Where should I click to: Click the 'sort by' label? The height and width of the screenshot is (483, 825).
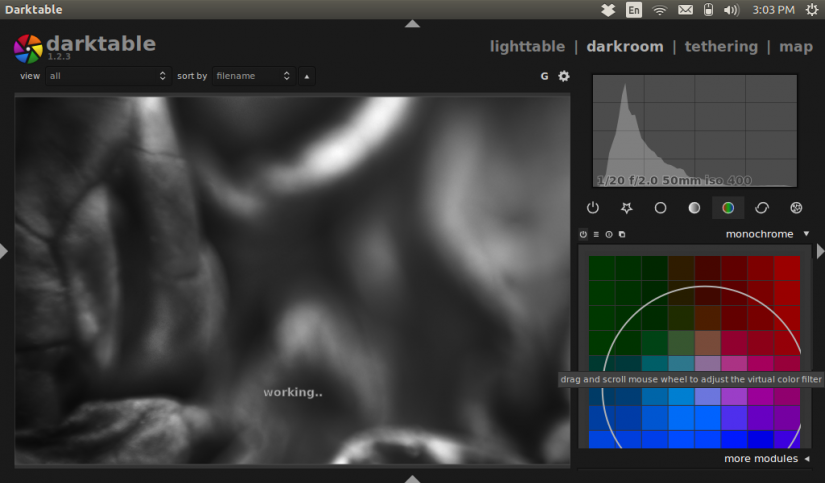(x=192, y=76)
